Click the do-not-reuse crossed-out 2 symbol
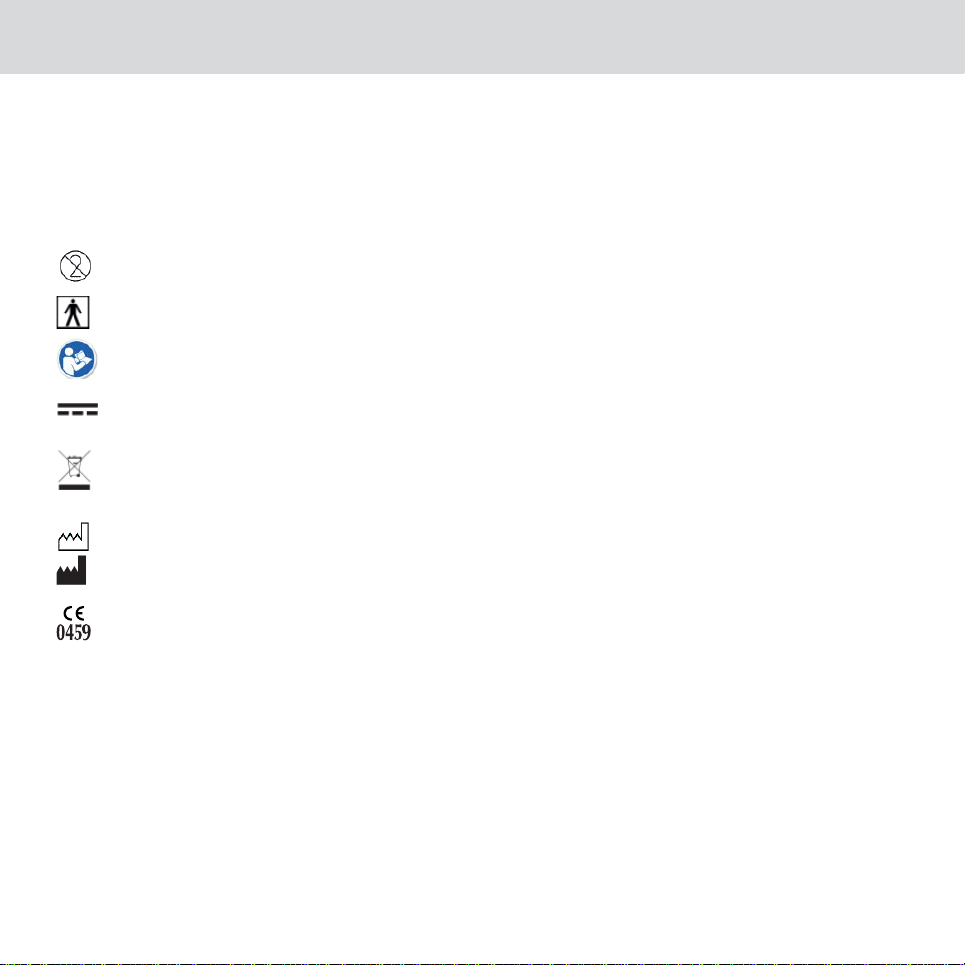This screenshot has height=965, width=965. pyautogui.click(x=75, y=266)
